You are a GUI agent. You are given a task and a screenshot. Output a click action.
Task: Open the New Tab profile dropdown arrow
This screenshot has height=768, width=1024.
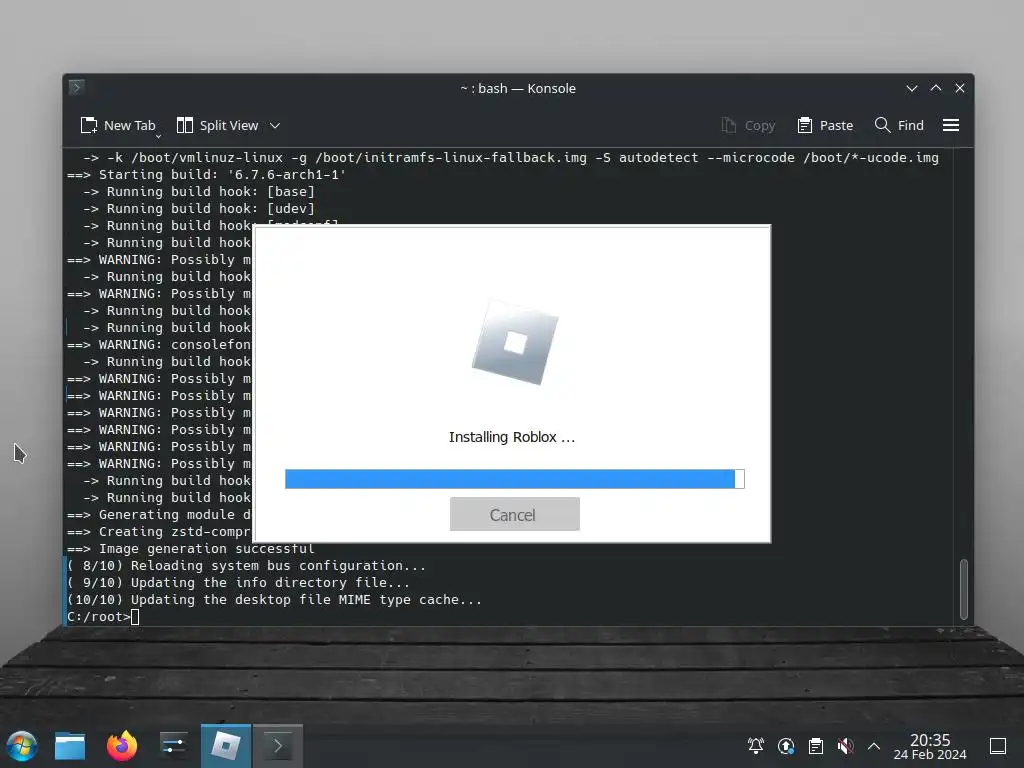click(158, 136)
